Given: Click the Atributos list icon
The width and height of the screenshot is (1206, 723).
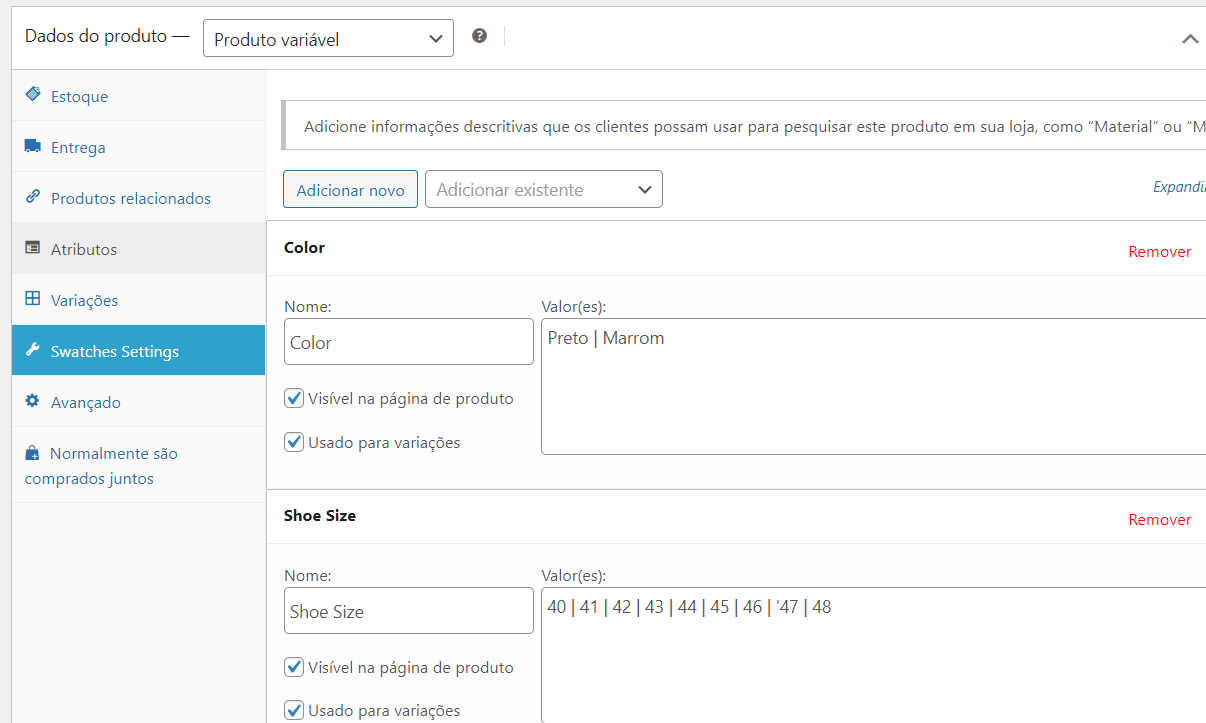Looking at the screenshot, I should (x=33, y=248).
